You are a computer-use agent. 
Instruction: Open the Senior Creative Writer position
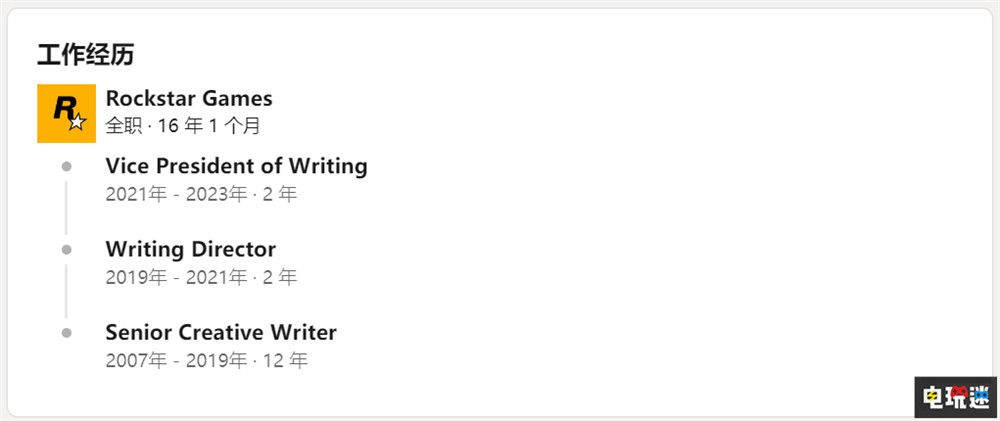(221, 332)
